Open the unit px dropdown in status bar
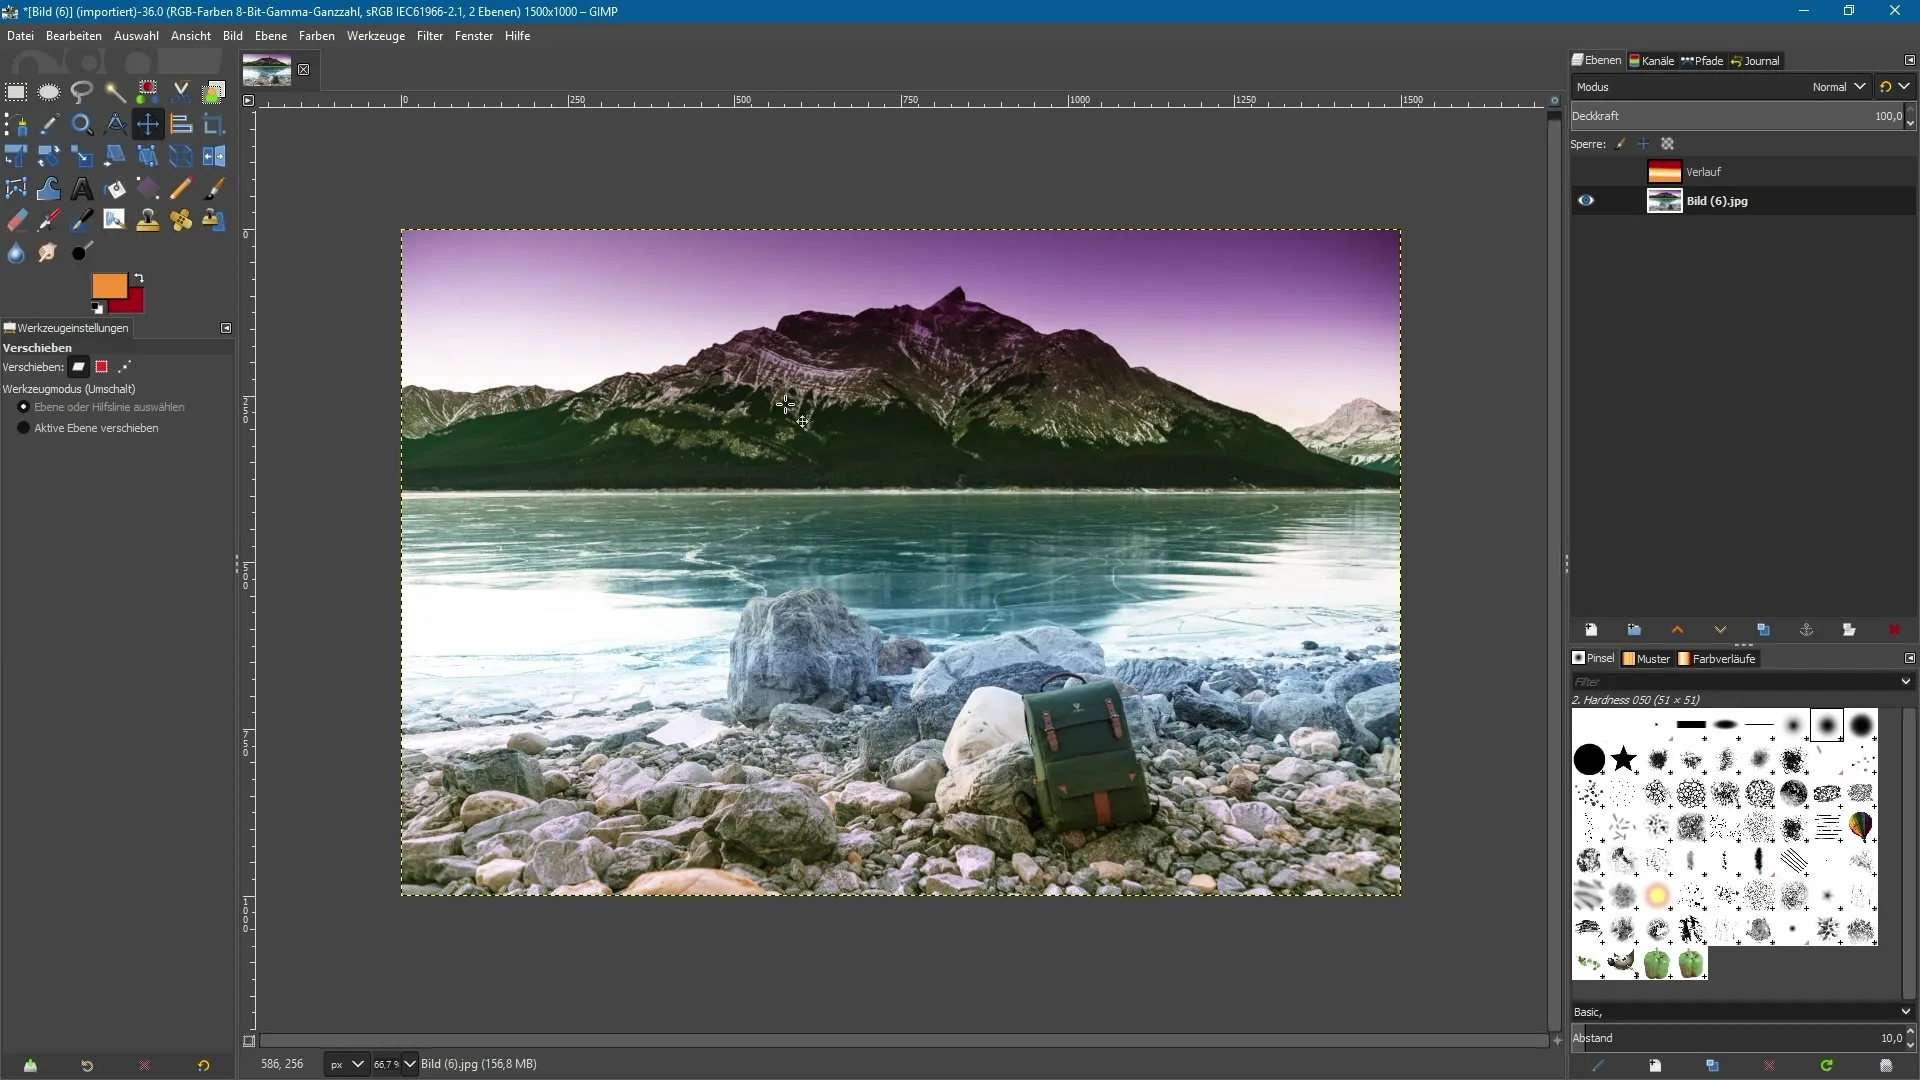Screen dimensions: 1920x1080 pyautogui.click(x=346, y=1064)
